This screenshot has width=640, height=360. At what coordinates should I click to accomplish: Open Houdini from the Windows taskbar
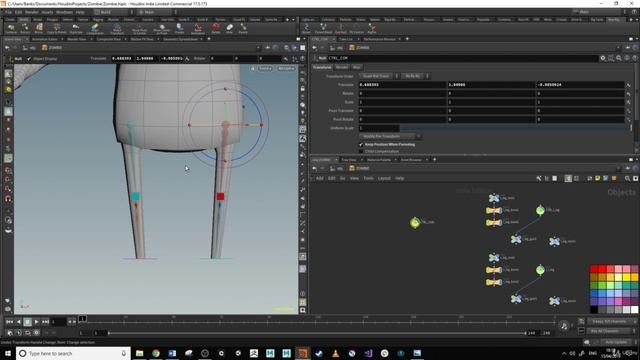tap(302, 353)
